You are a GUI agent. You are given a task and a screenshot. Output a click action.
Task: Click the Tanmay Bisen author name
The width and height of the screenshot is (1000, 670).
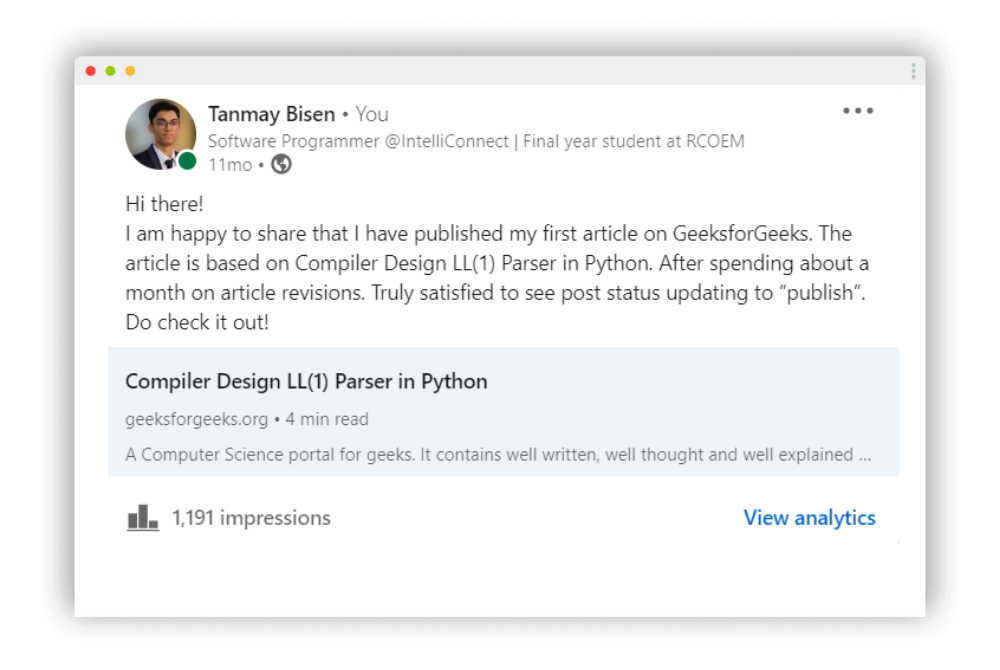(271, 114)
